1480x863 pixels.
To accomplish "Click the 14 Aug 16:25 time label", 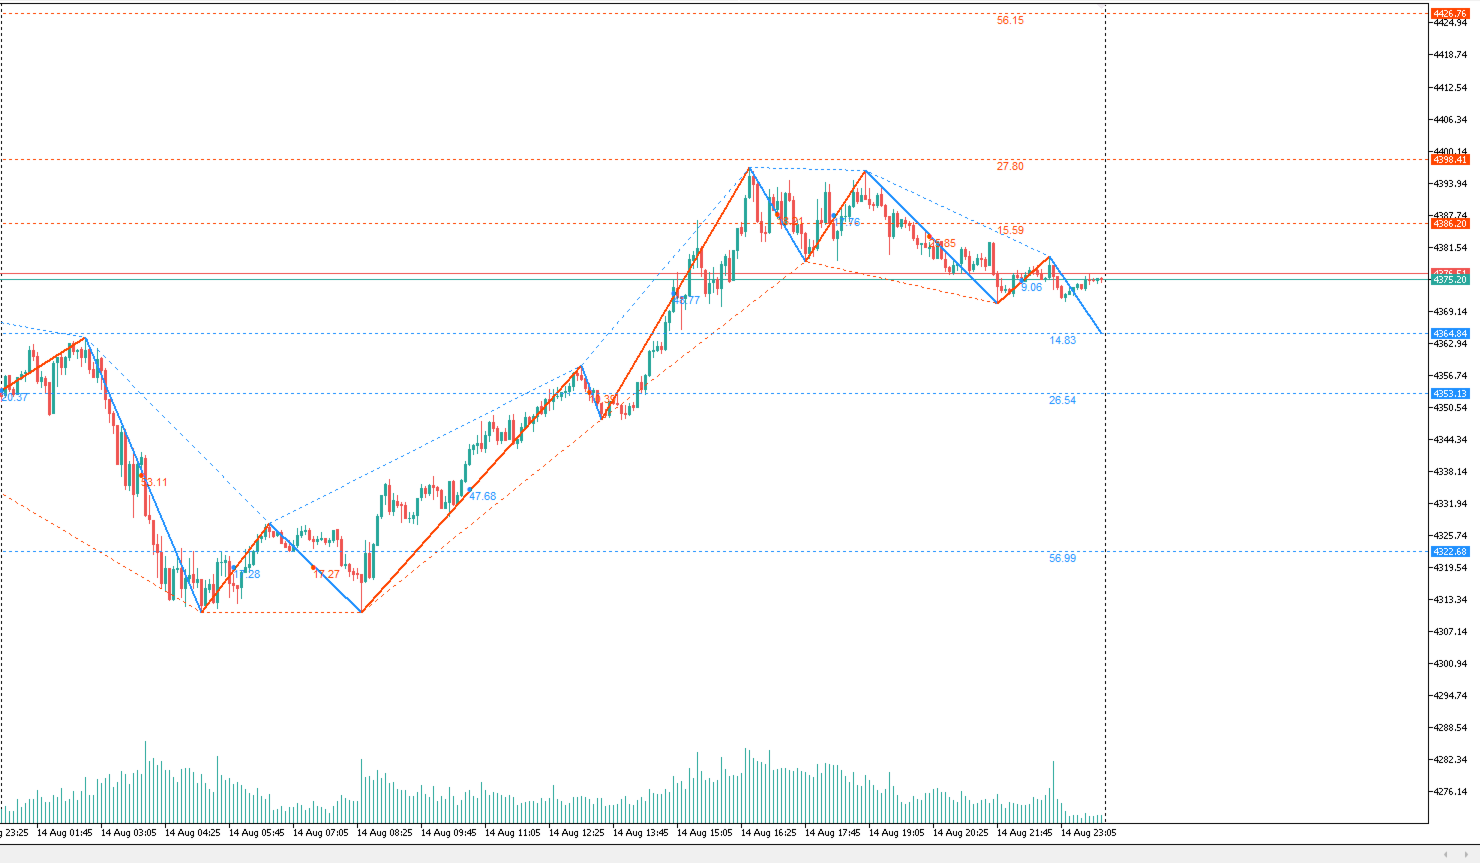I will pyautogui.click(x=768, y=832).
